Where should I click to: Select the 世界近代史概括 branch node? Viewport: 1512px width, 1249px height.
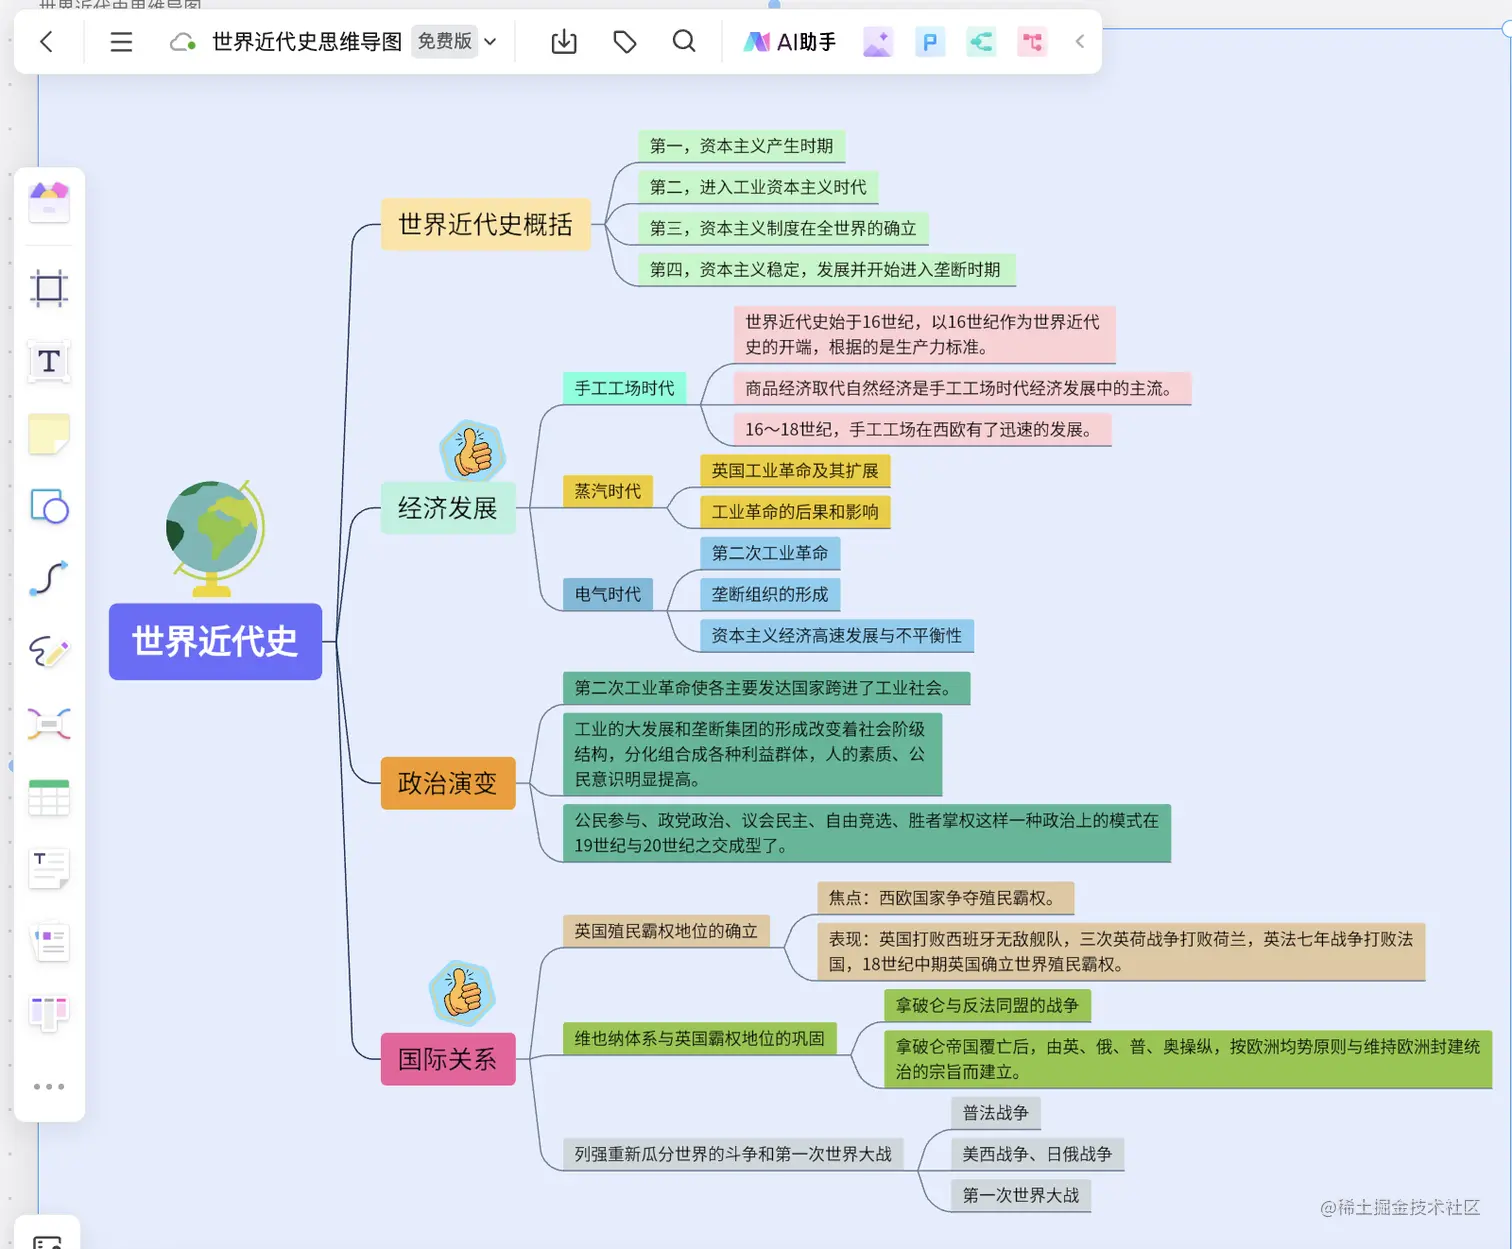(x=485, y=224)
